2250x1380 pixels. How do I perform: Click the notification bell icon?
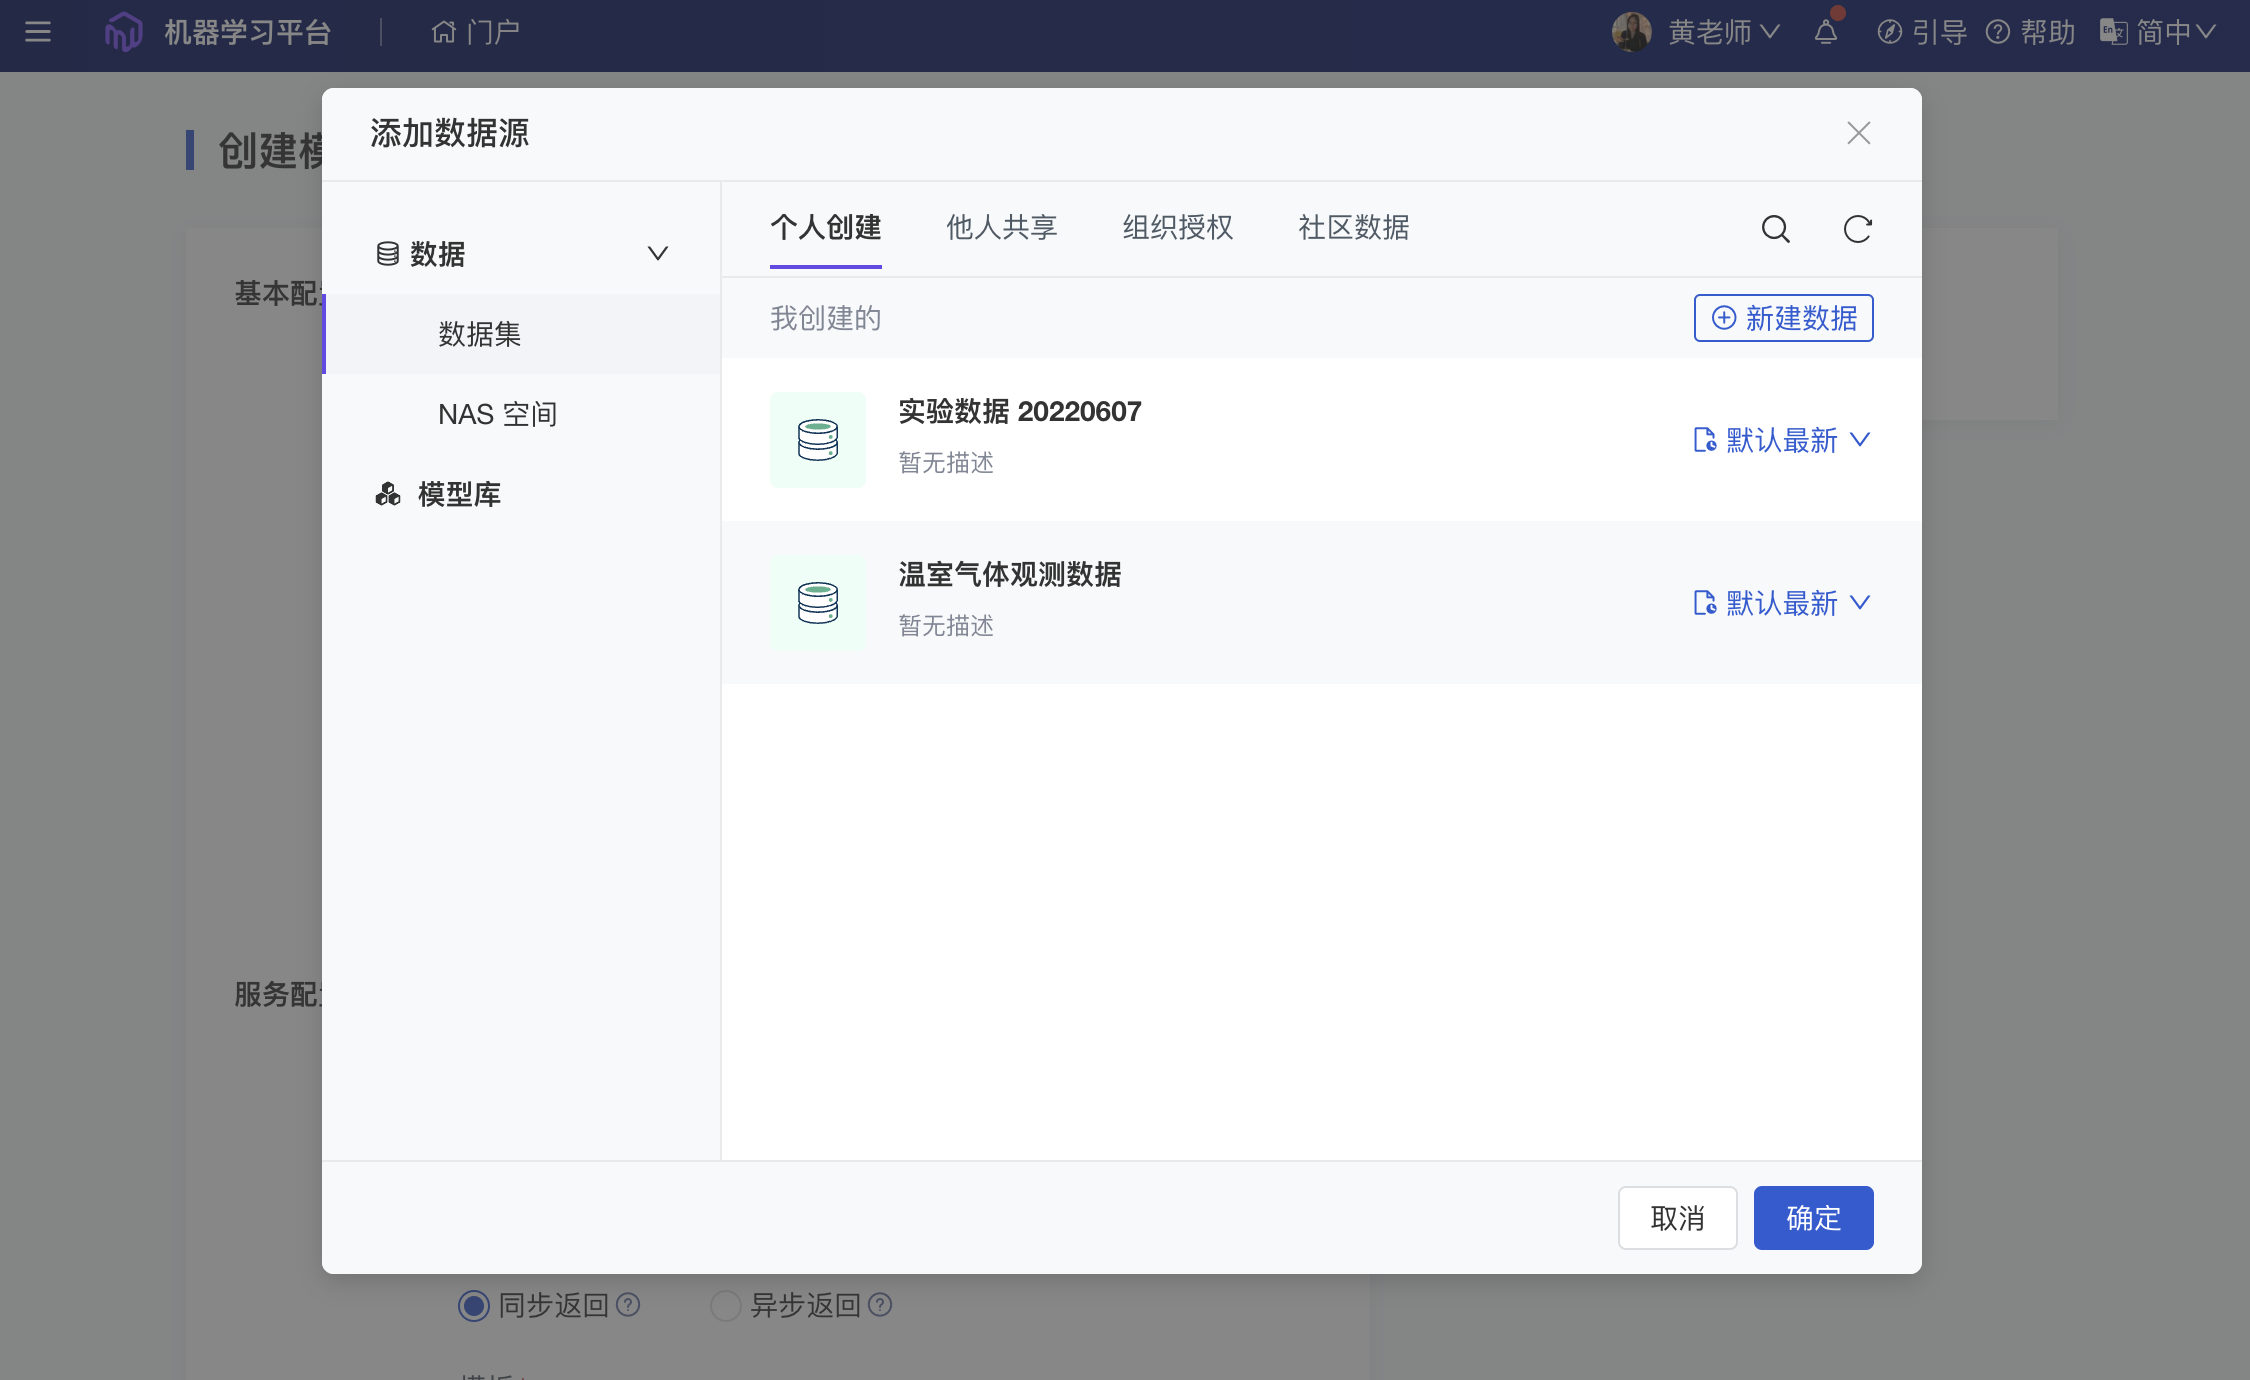[x=1825, y=32]
